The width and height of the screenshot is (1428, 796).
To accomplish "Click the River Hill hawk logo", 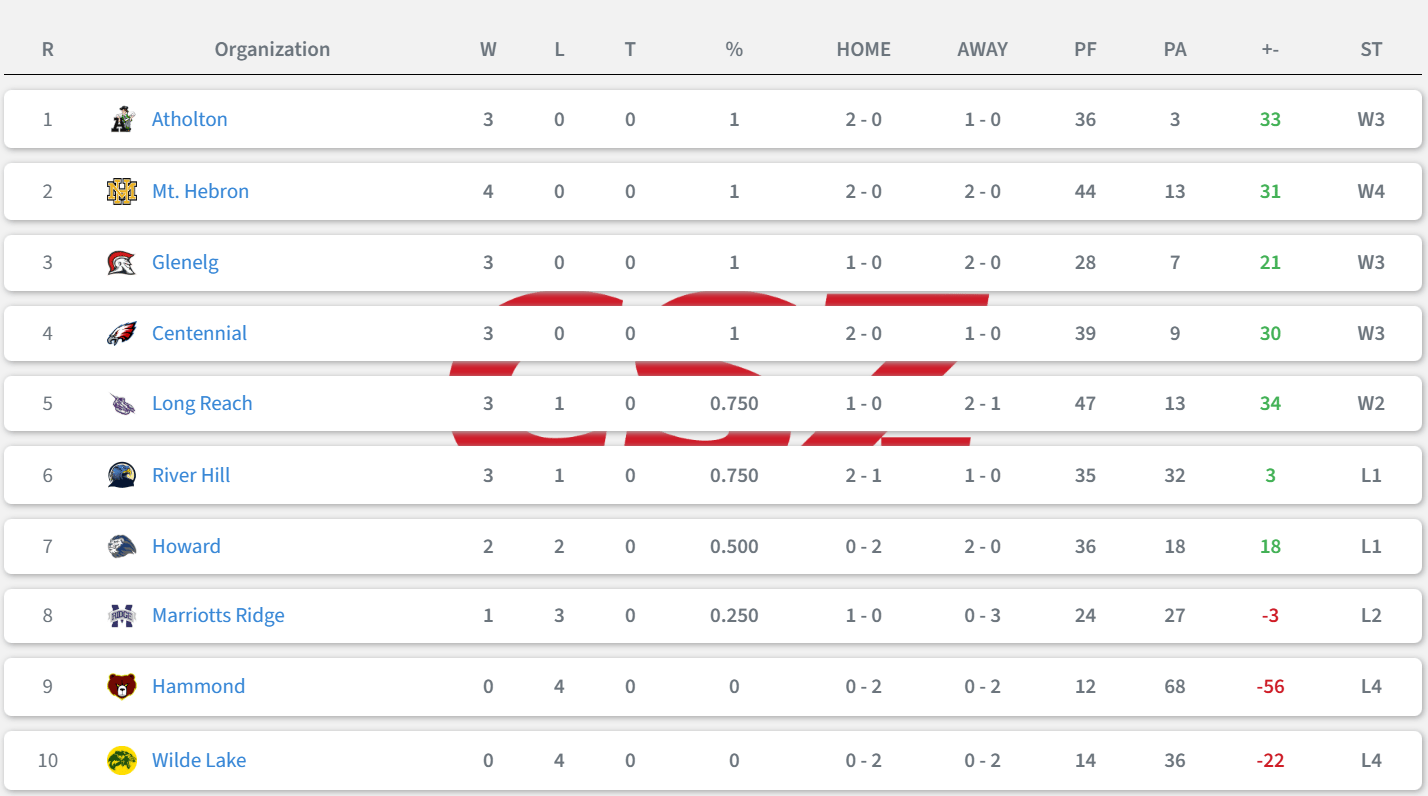I will 122,475.
